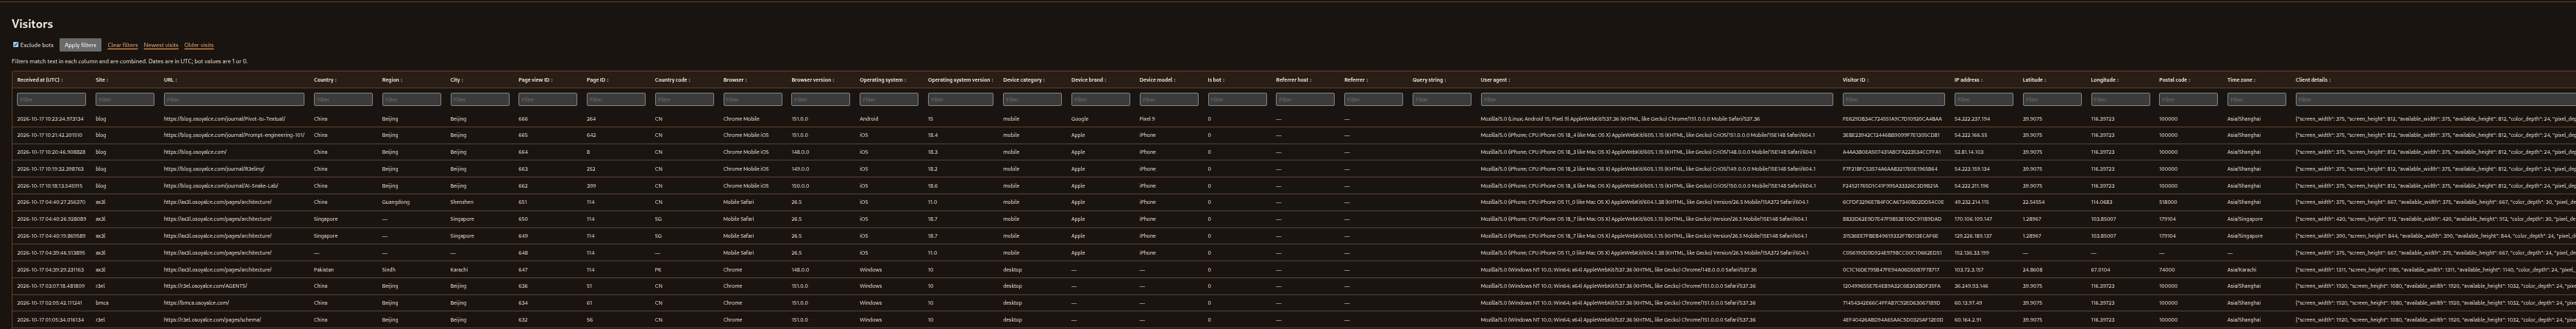Click the Prompt-engineering-101 journal URL cell
The height and width of the screenshot is (329, 2576).
tap(234, 135)
